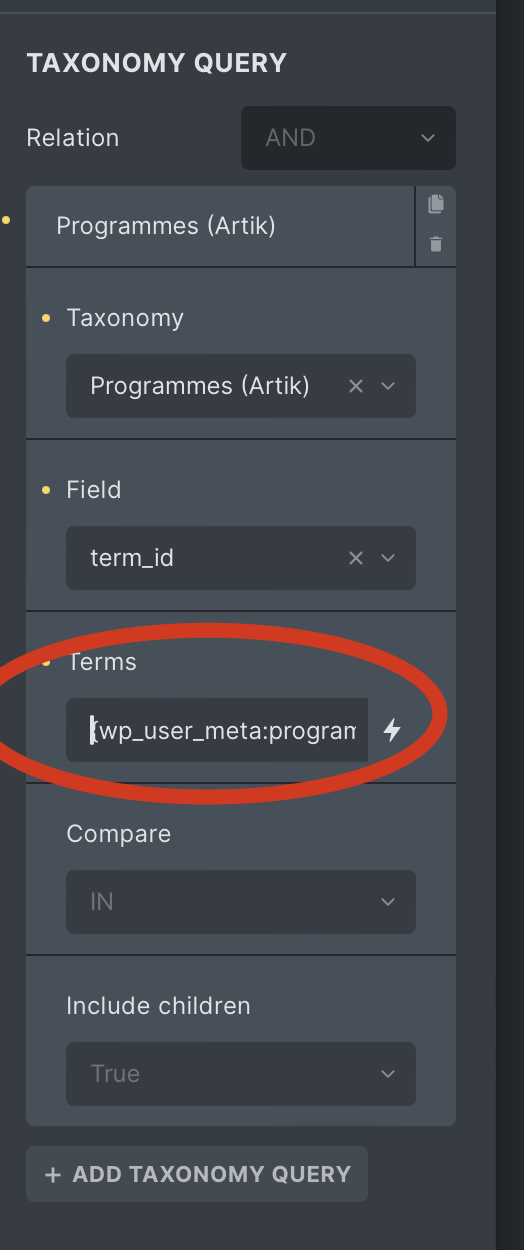
Task: Click the plus icon in Add Taxonomy Query
Action: pos(53,1174)
